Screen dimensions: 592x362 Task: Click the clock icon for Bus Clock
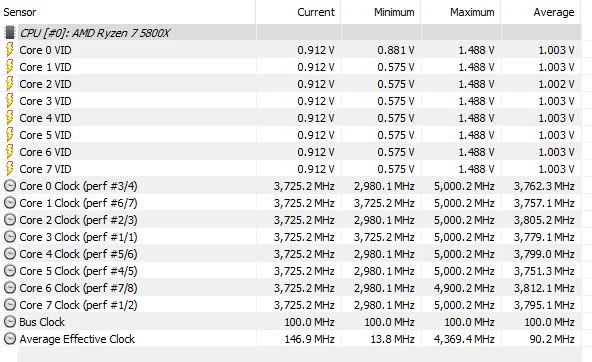[10, 322]
